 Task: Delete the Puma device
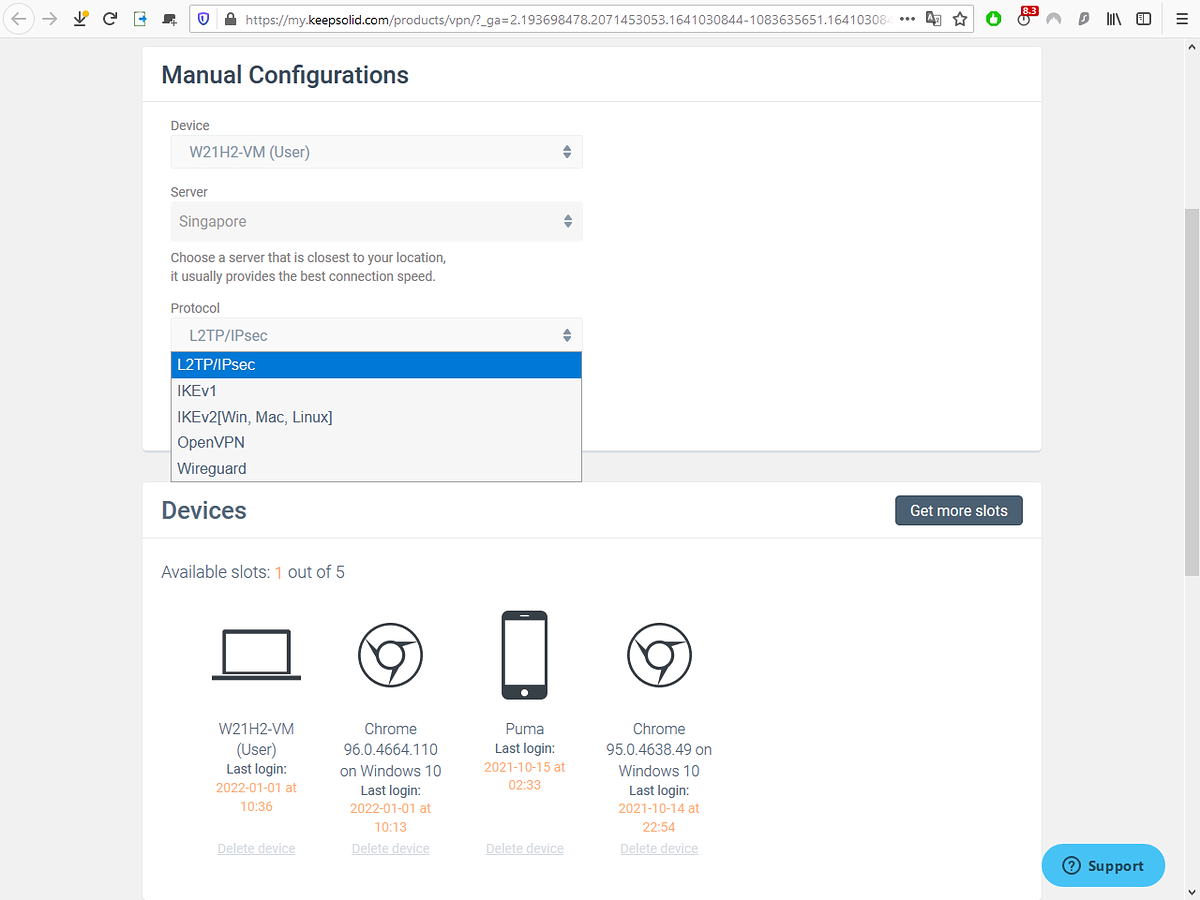[x=524, y=848]
